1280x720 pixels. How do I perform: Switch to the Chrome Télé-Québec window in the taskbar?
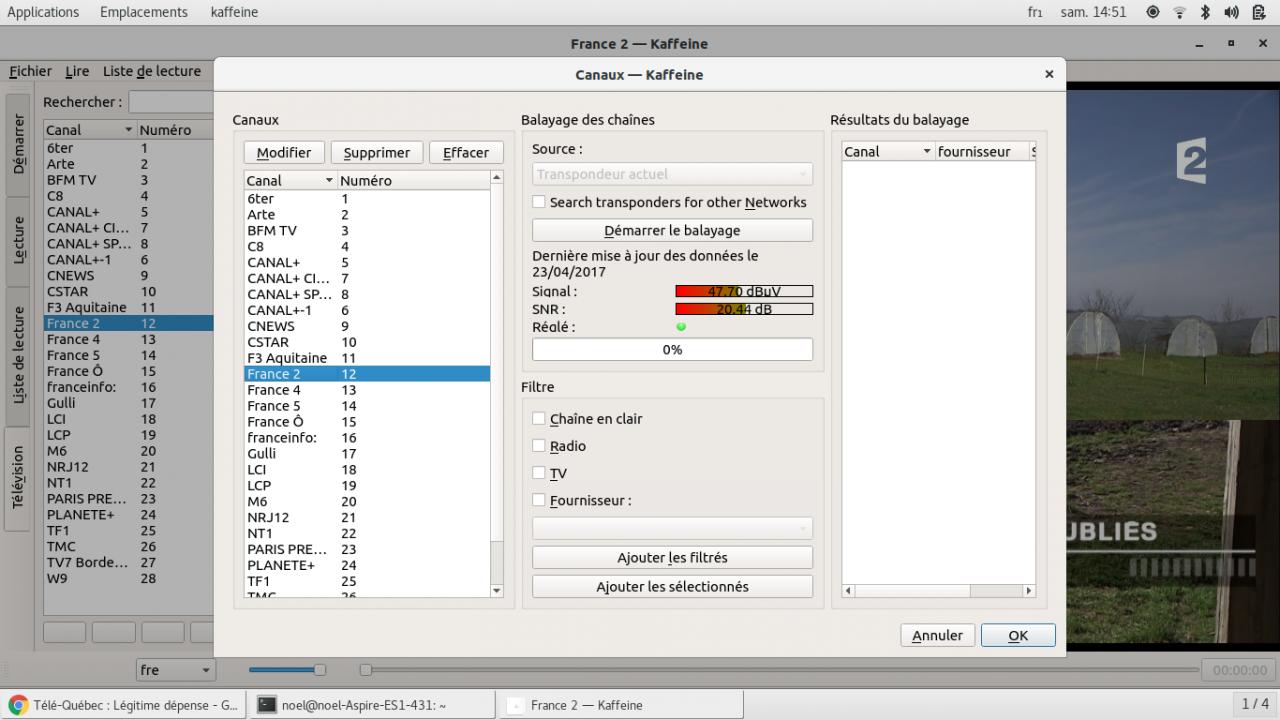click(124, 705)
